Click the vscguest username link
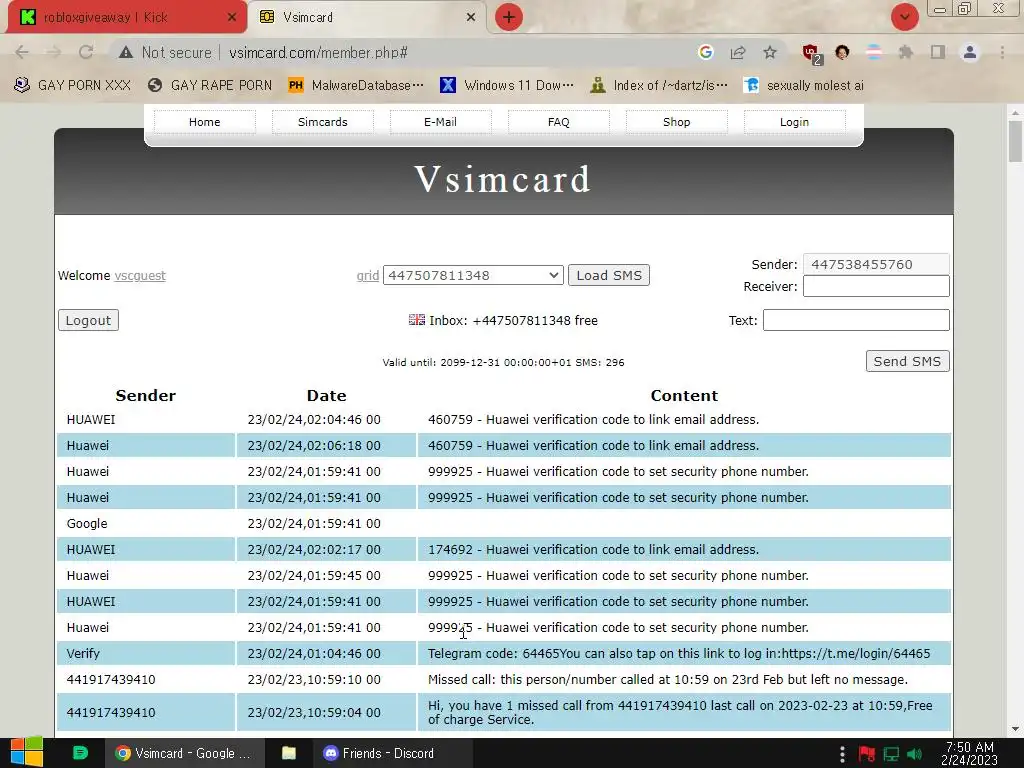This screenshot has height=768, width=1024. tap(140, 276)
